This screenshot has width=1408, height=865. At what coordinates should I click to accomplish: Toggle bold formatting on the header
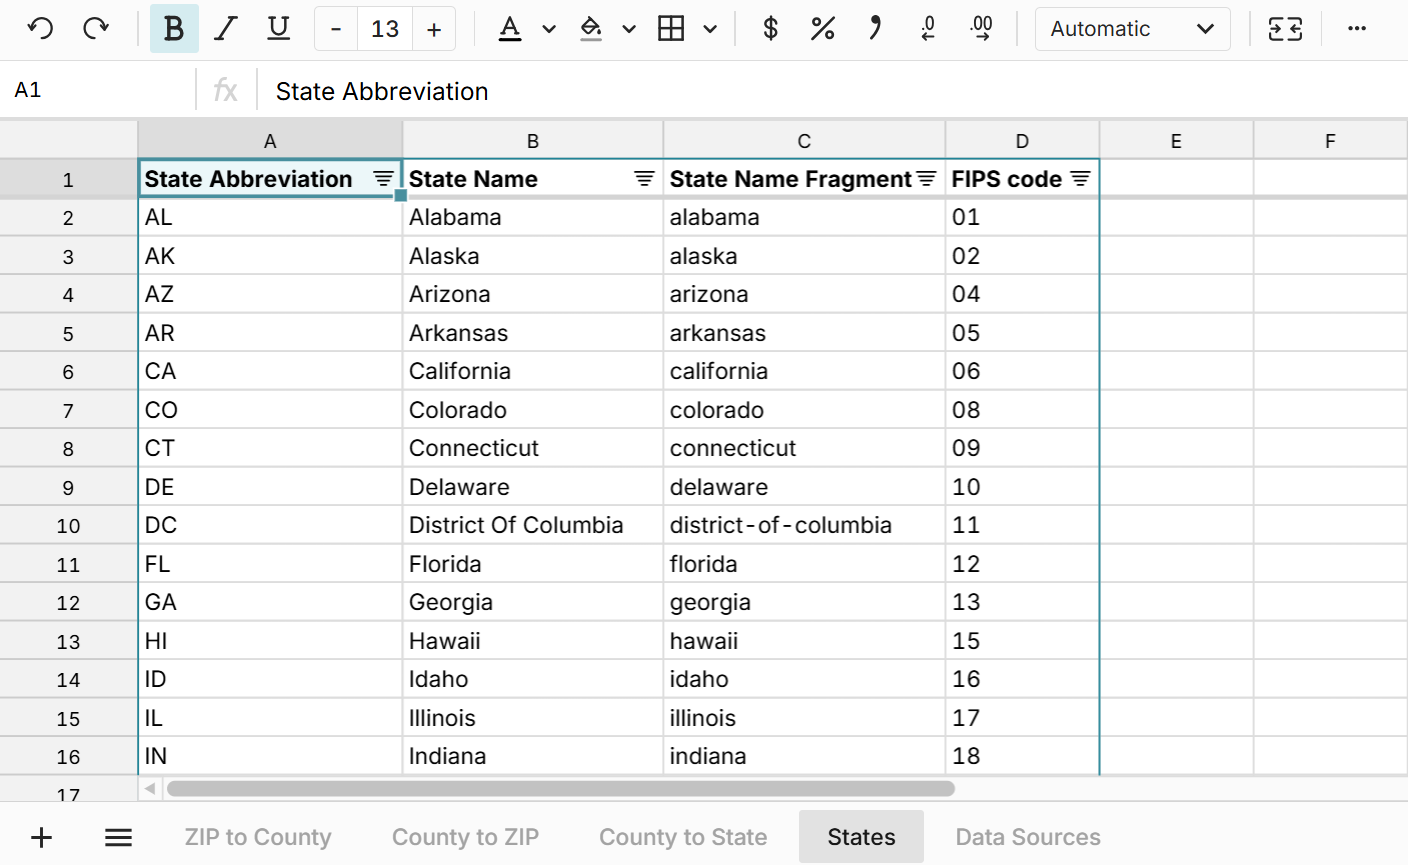point(174,28)
